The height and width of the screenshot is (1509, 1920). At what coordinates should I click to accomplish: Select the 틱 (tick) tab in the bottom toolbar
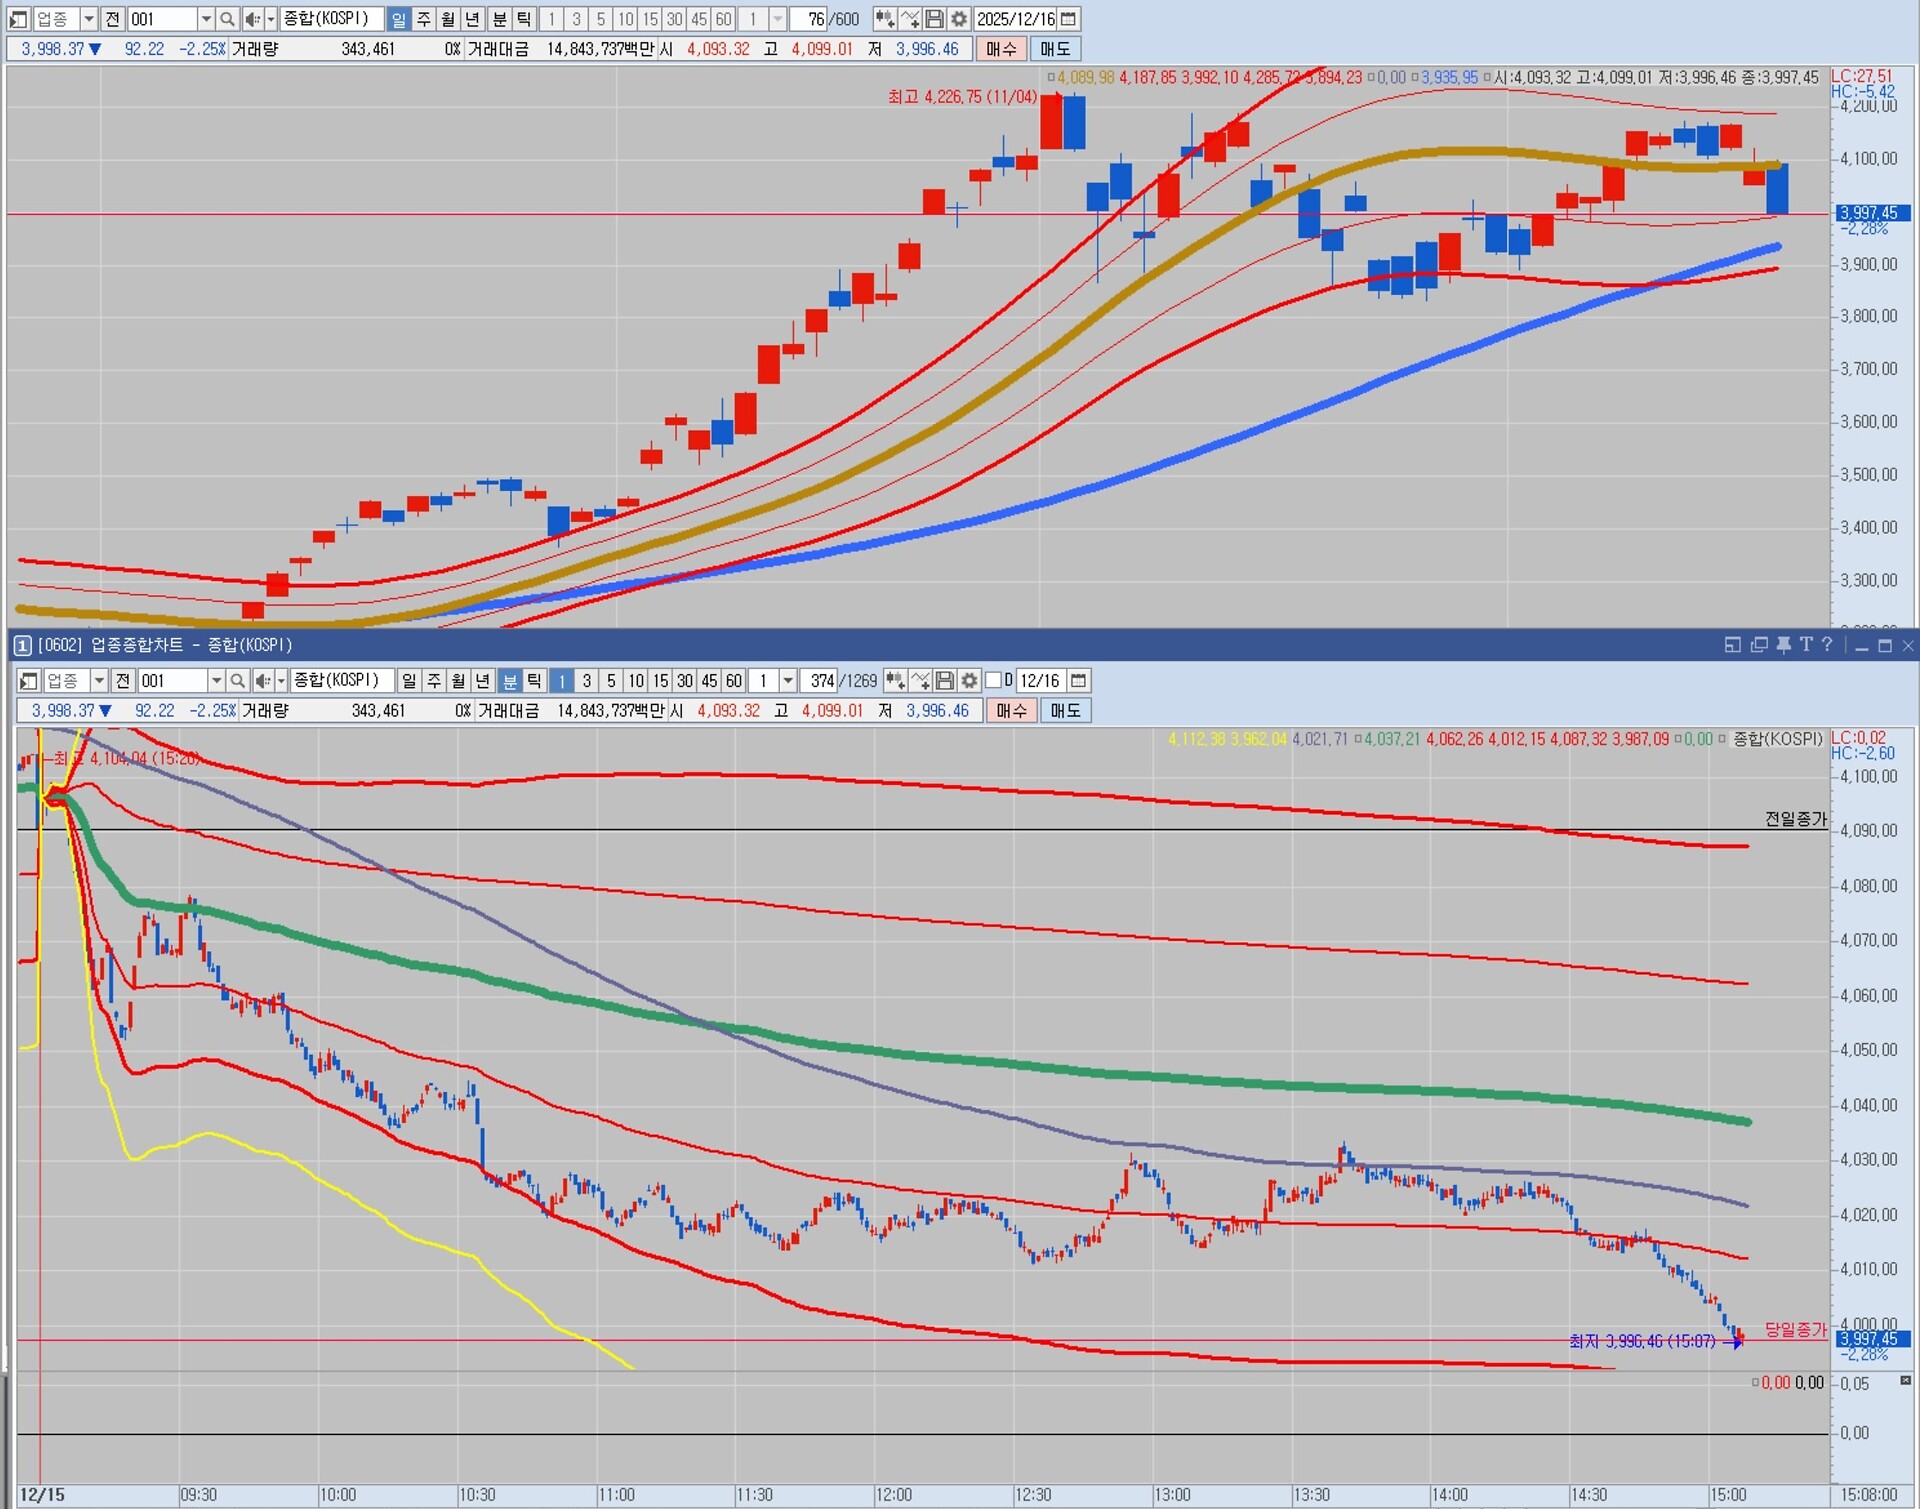pyautogui.click(x=534, y=681)
